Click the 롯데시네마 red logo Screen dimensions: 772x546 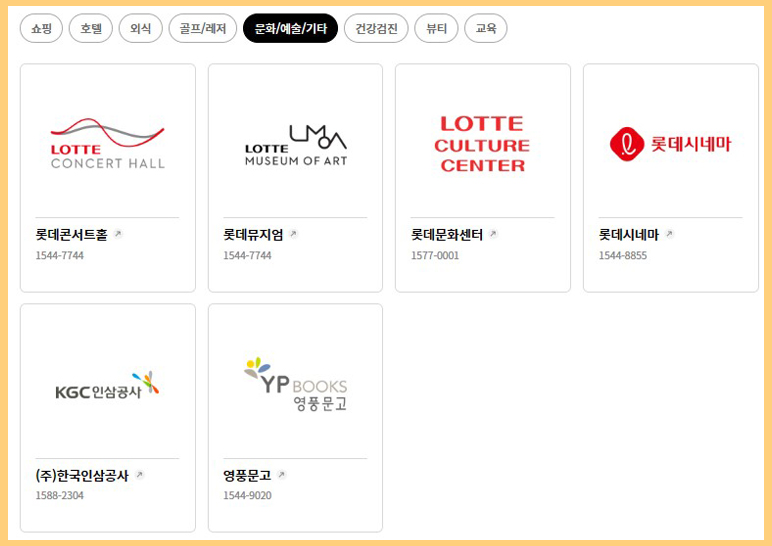(671, 144)
